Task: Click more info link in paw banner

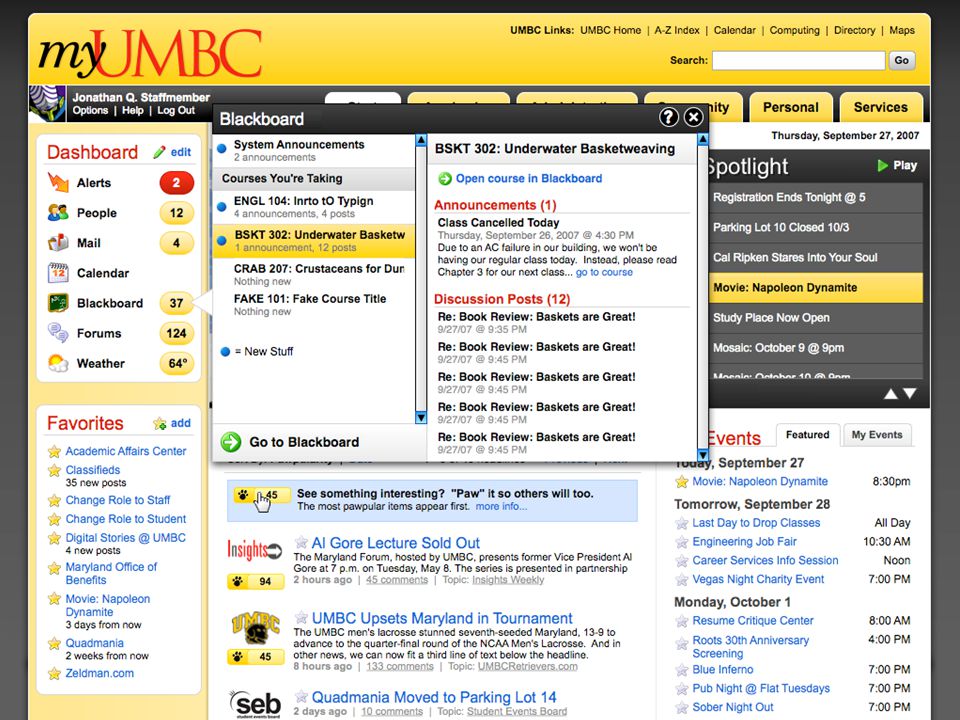Action: pos(501,506)
